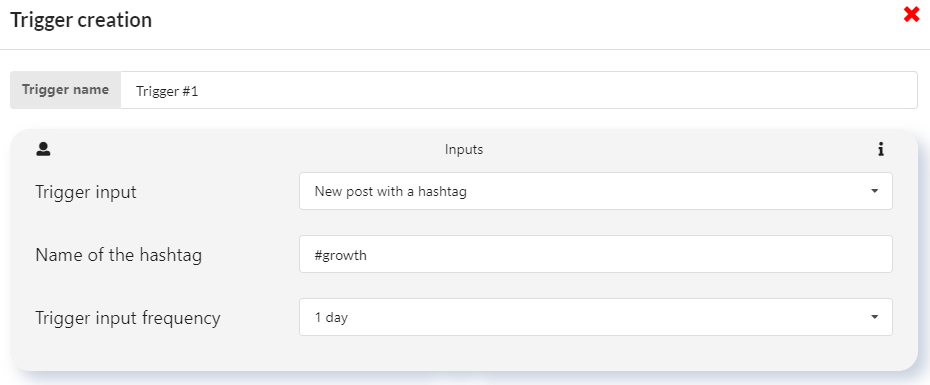Place cursor after 'Trigger #1' text

click(x=199, y=91)
